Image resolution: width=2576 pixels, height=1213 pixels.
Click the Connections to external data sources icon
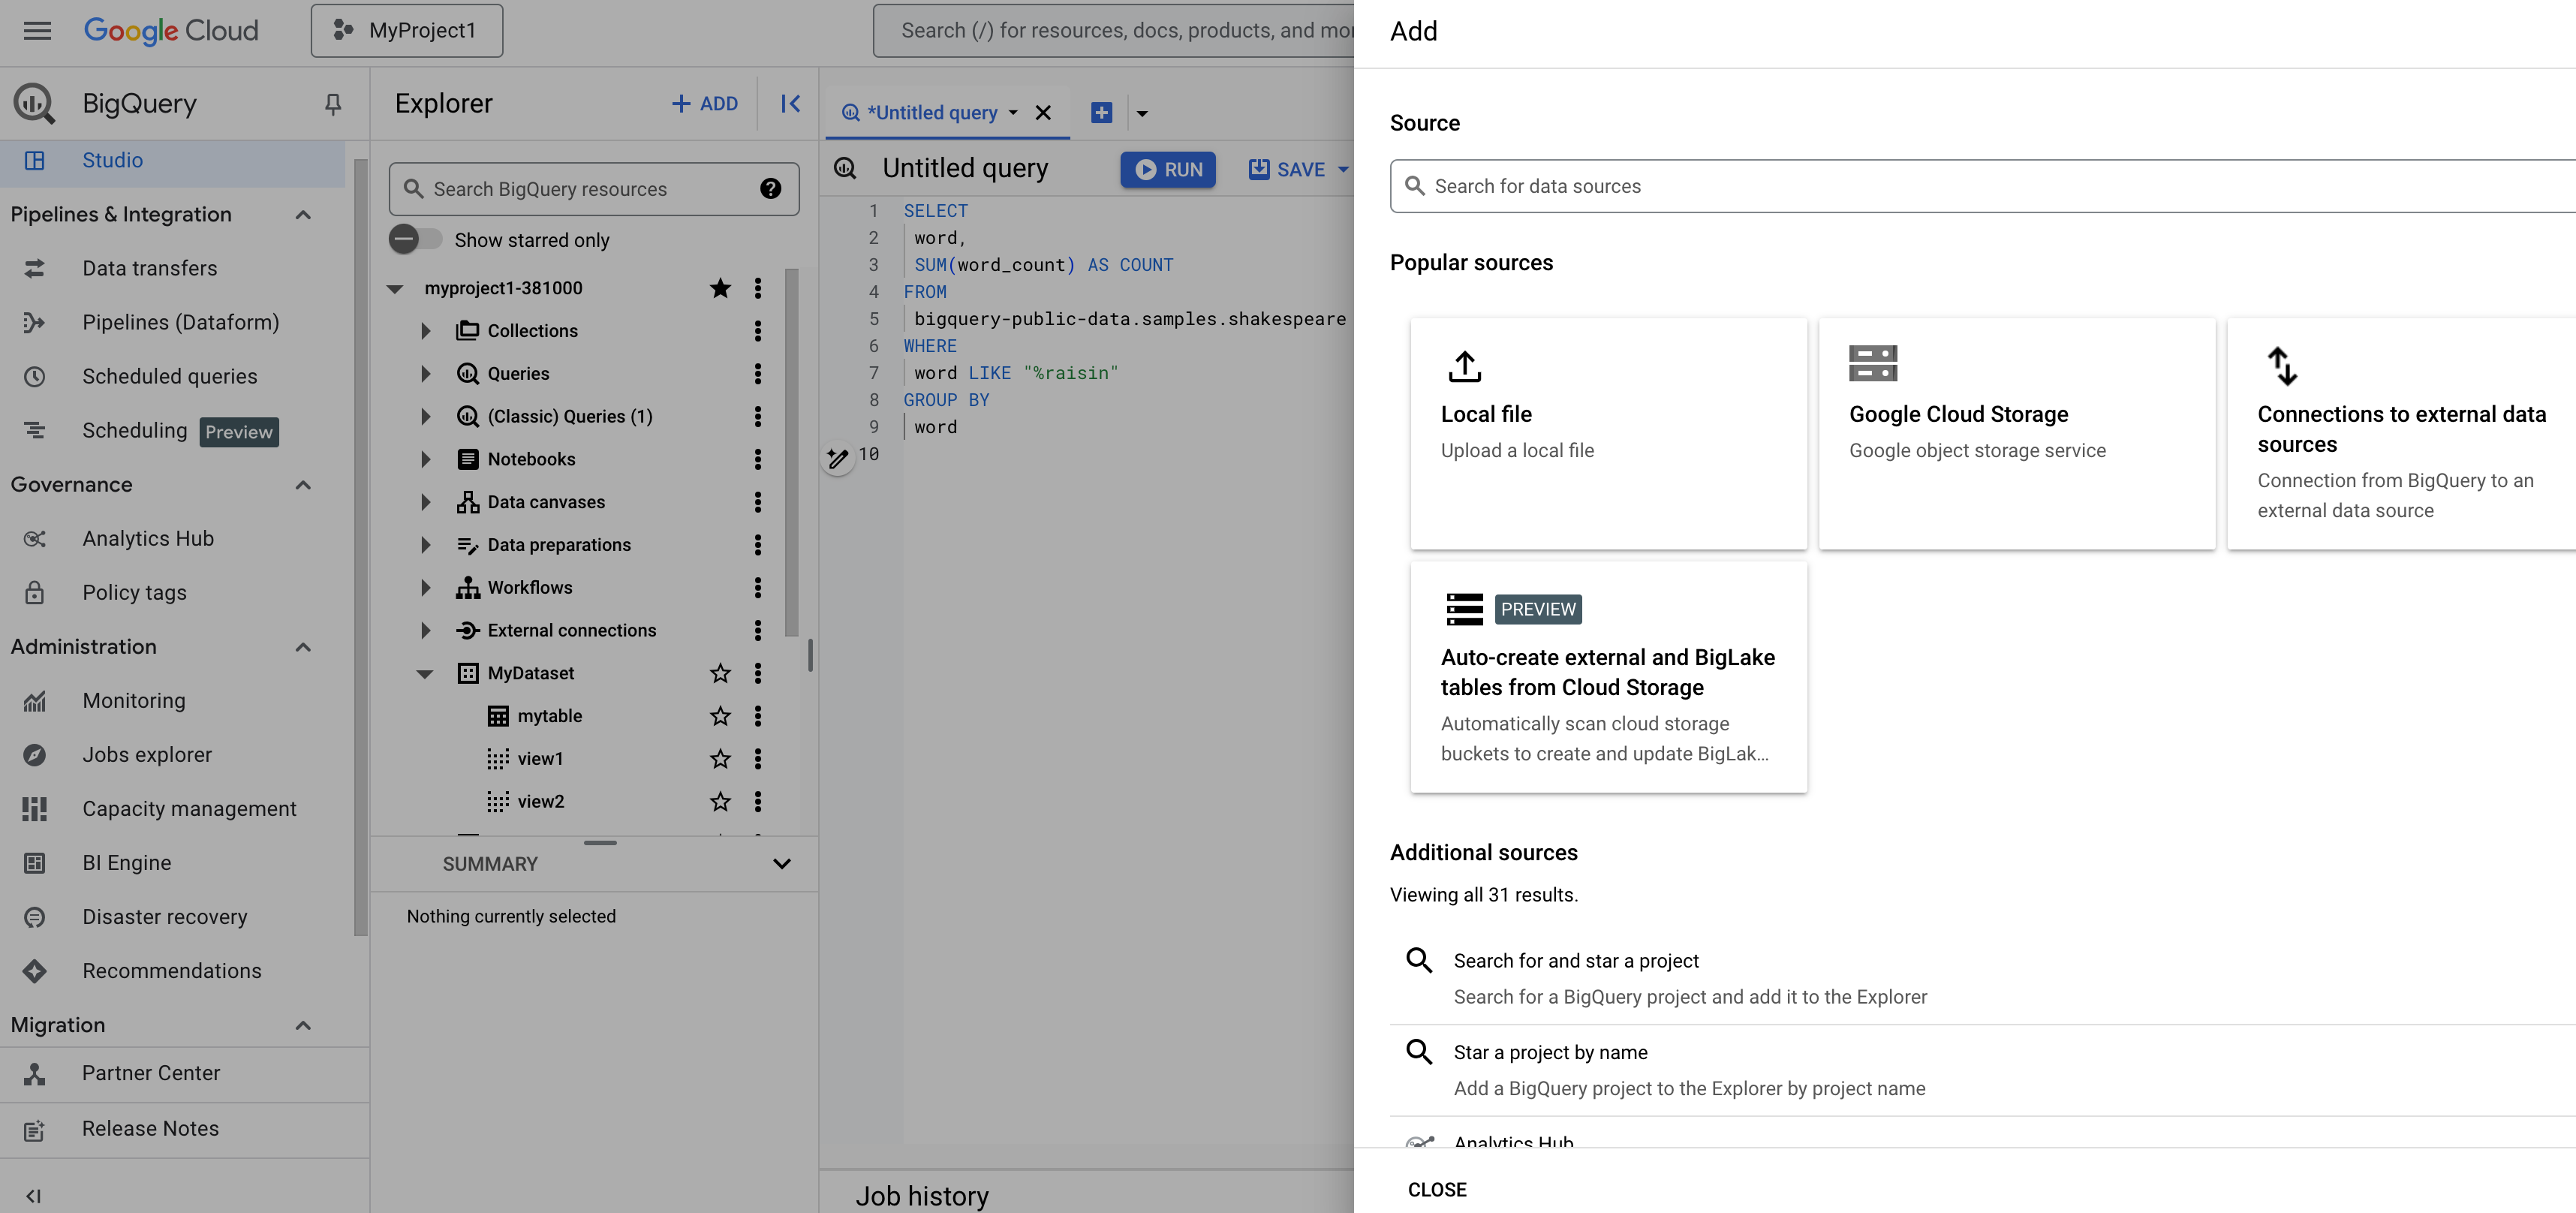(2280, 365)
